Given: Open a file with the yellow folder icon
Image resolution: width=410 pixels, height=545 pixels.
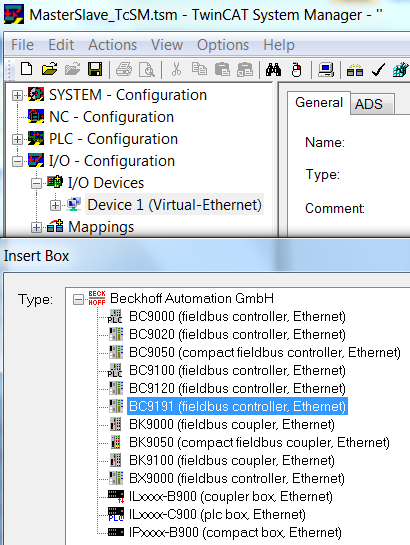Looking at the screenshot, I should pos(49,69).
